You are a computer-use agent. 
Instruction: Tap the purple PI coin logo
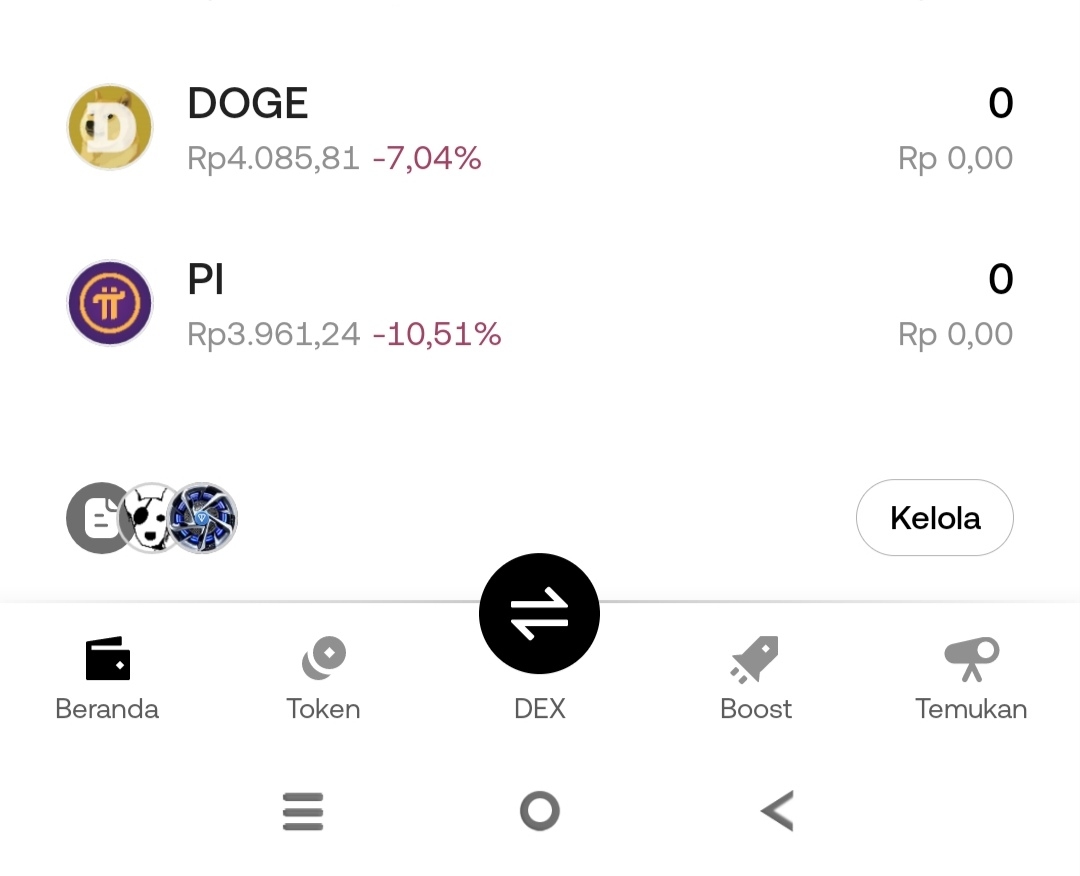[x=109, y=303]
